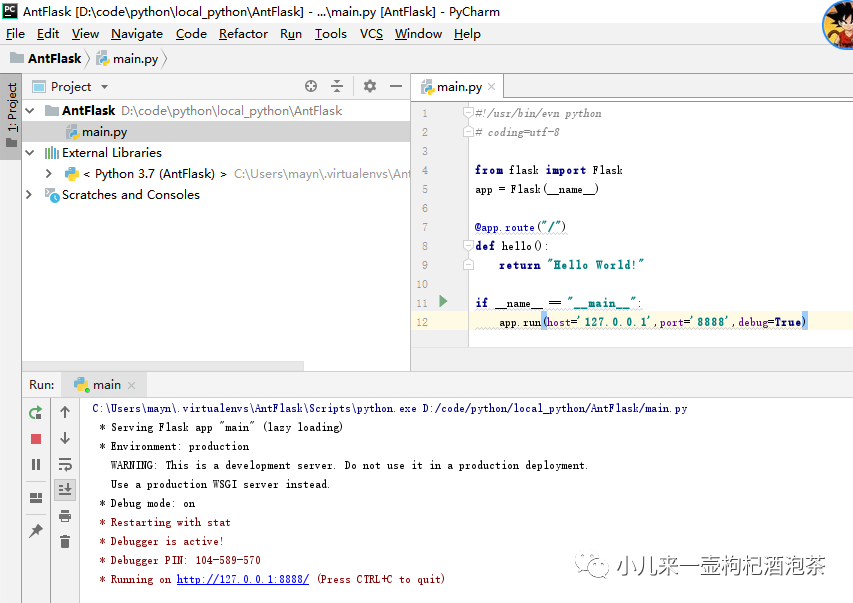Click fold end marker at line 9

tap(468, 264)
